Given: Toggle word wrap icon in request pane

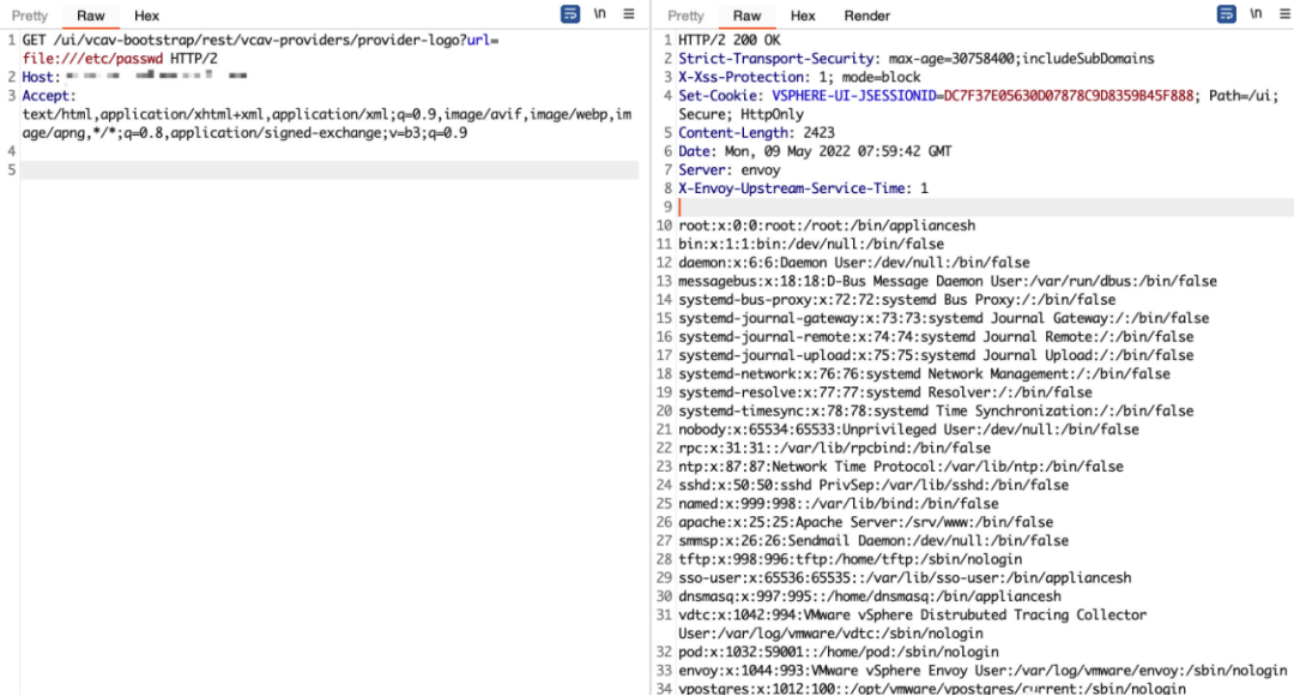Looking at the screenshot, I should (570, 15).
